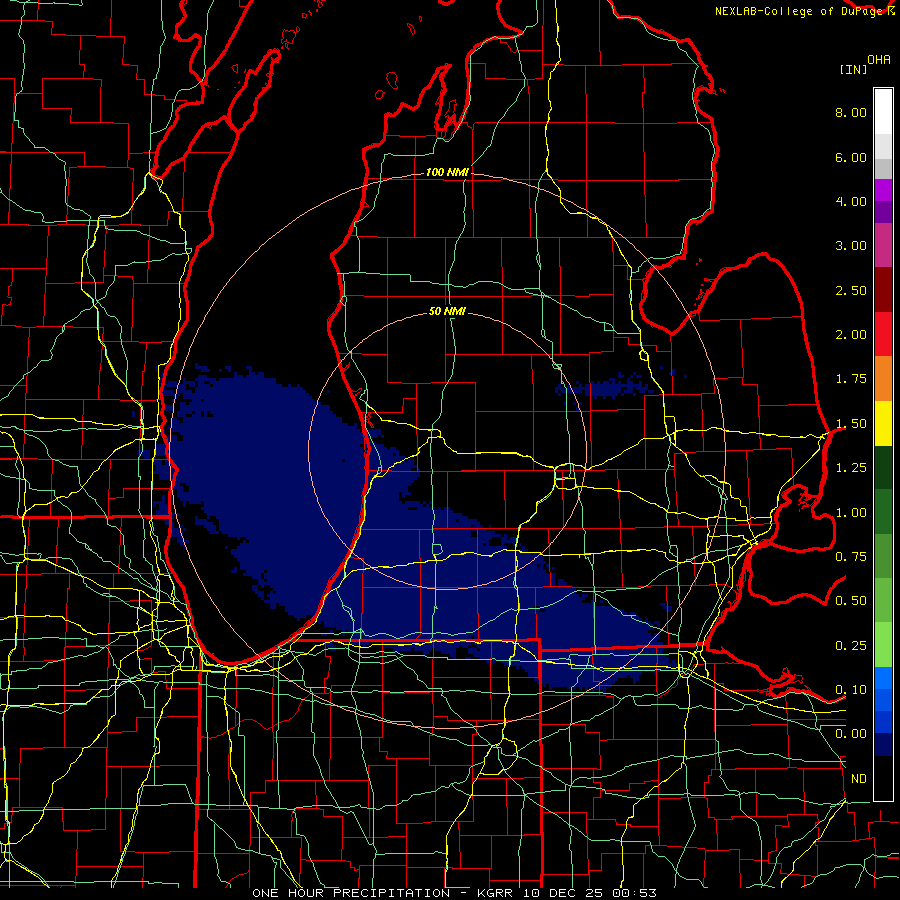The width and height of the screenshot is (900, 900).
Task: Click the '0.10' legend value
Action: pyautogui.click(x=851, y=690)
